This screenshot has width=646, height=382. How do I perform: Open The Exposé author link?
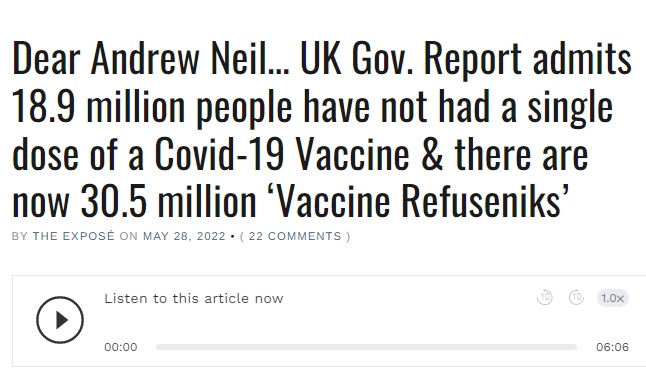pyautogui.click(x=73, y=236)
